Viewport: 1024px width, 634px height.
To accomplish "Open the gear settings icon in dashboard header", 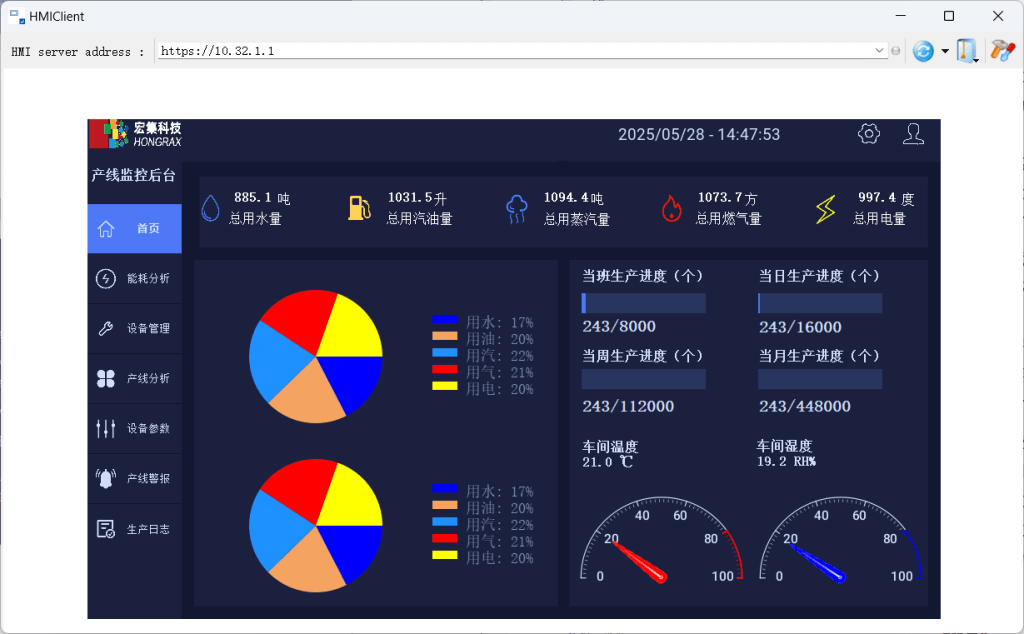I will pyautogui.click(x=869, y=134).
